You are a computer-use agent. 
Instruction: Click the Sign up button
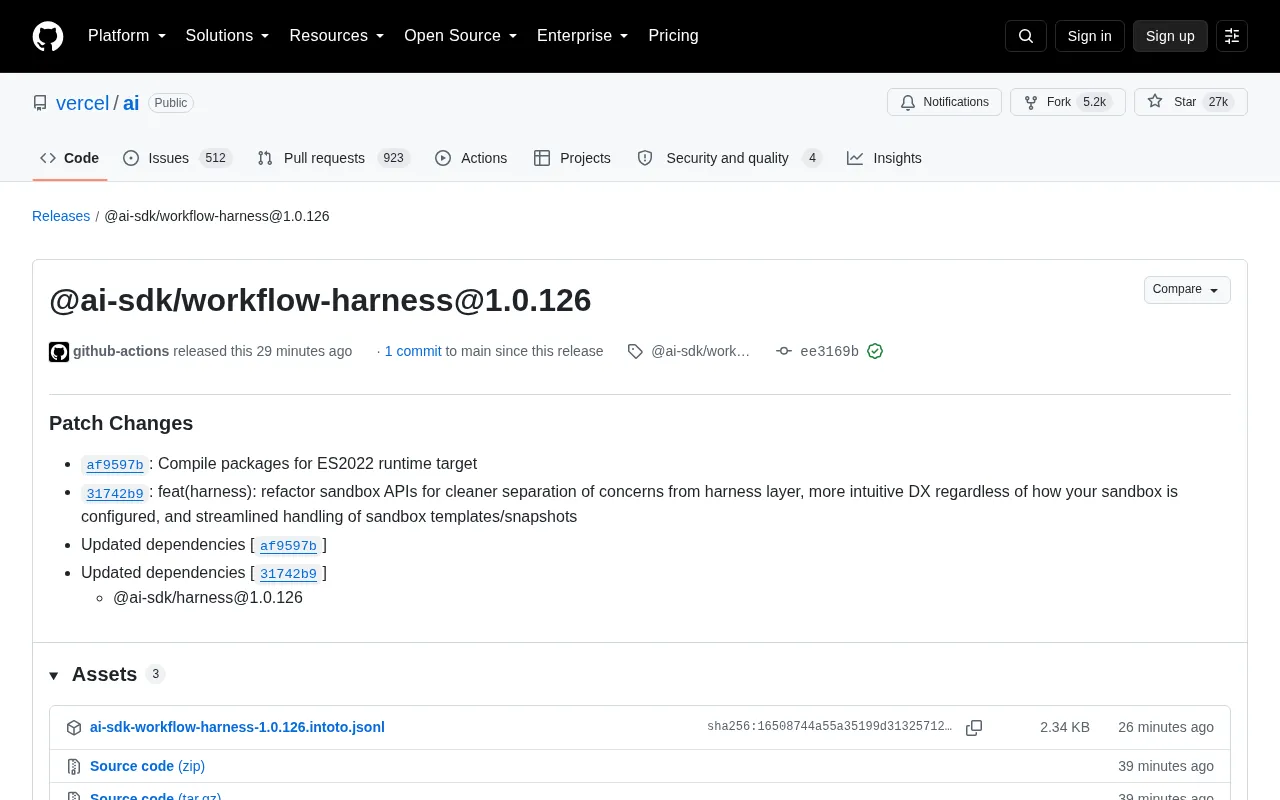[1170, 36]
